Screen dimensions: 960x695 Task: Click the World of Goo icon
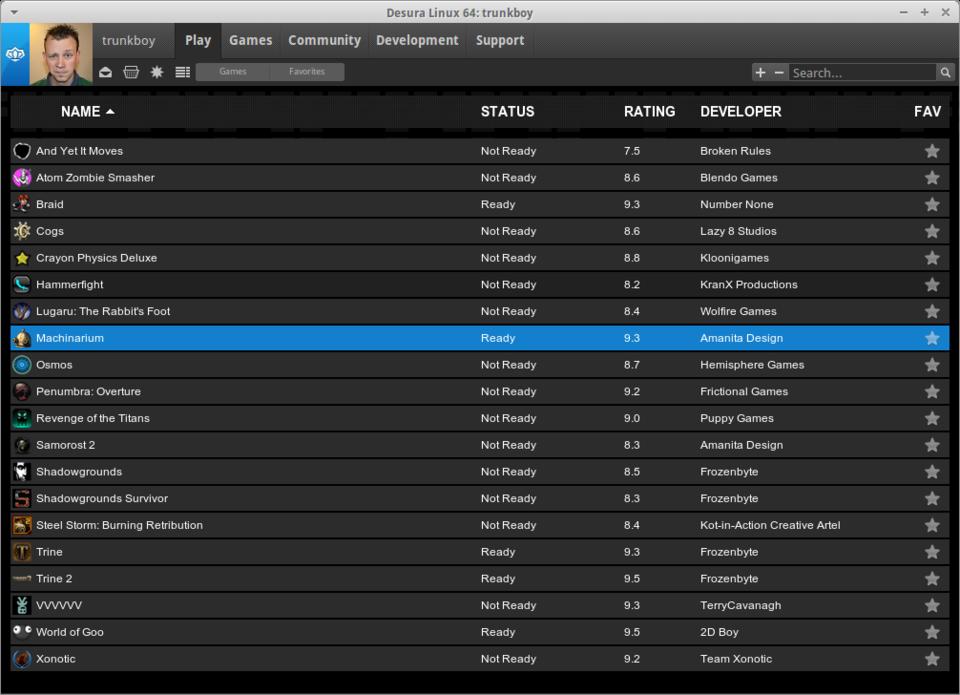22,632
